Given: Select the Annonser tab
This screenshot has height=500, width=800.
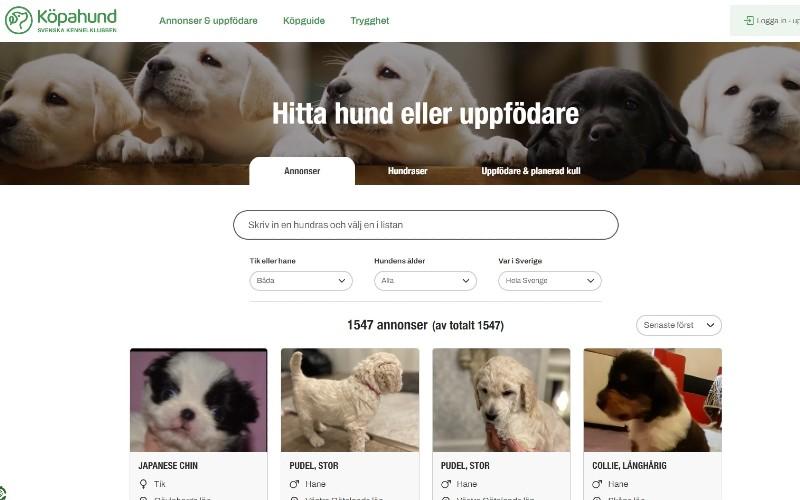Looking at the screenshot, I should [x=302, y=171].
